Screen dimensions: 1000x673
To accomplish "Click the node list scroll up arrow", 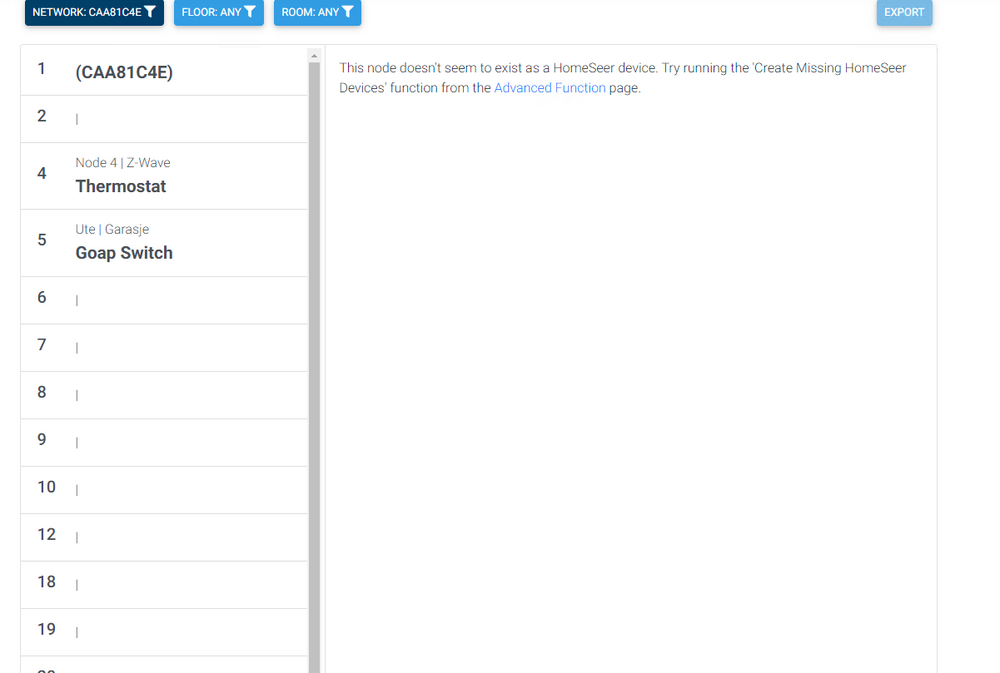I will (x=314, y=56).
